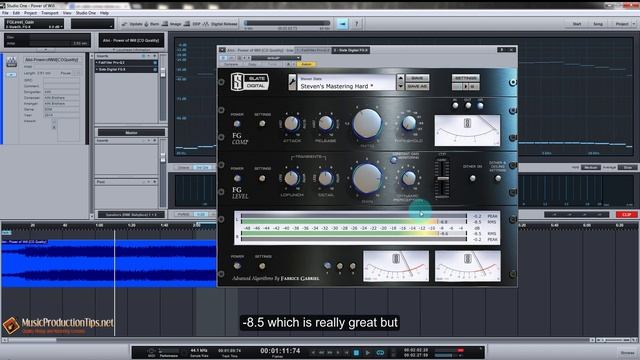The width and height of the screenshot is (640, 360).
Task: Click the SAVE AS preset button
Action: pos(417,86)
